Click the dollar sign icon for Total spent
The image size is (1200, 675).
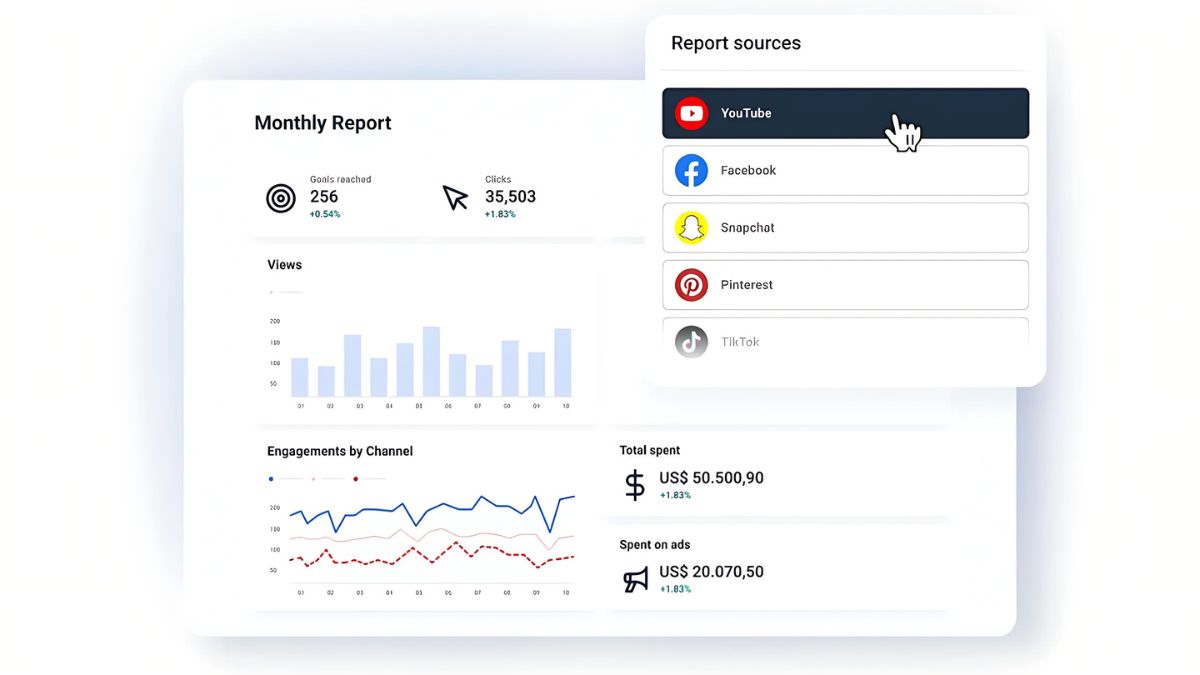click(635, 485)
